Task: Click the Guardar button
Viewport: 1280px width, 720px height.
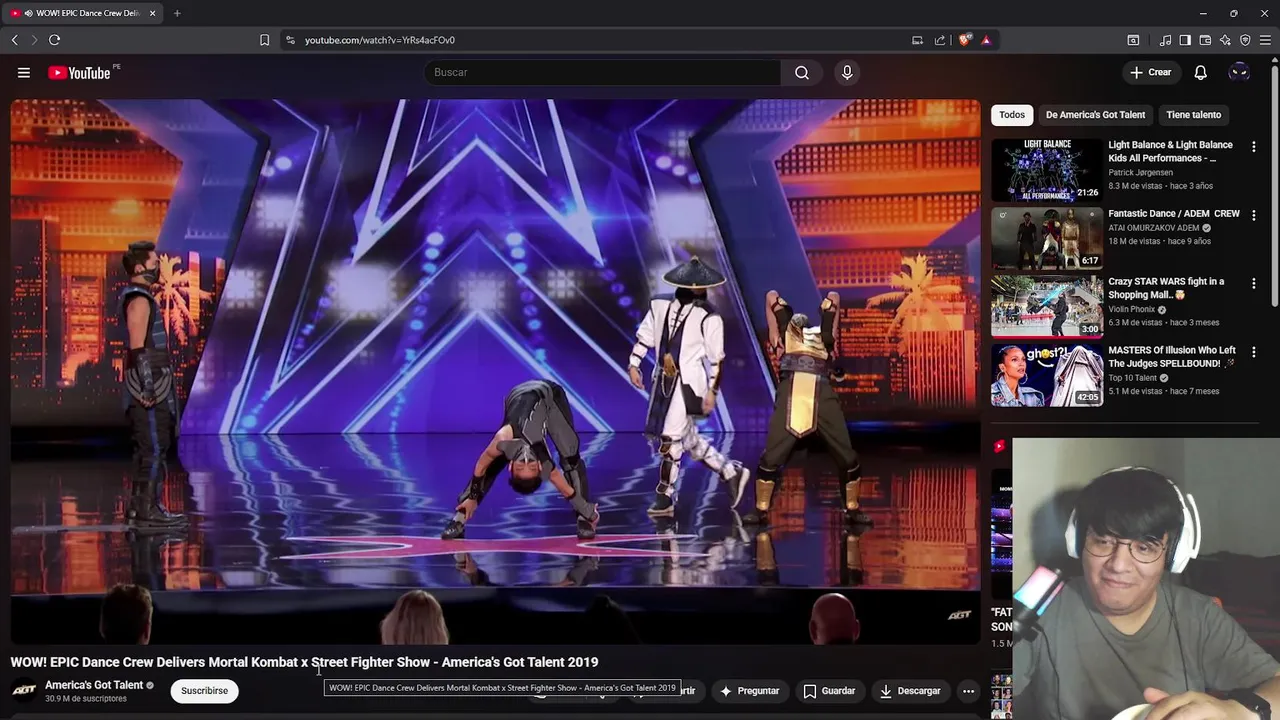Action: (829, 690)
